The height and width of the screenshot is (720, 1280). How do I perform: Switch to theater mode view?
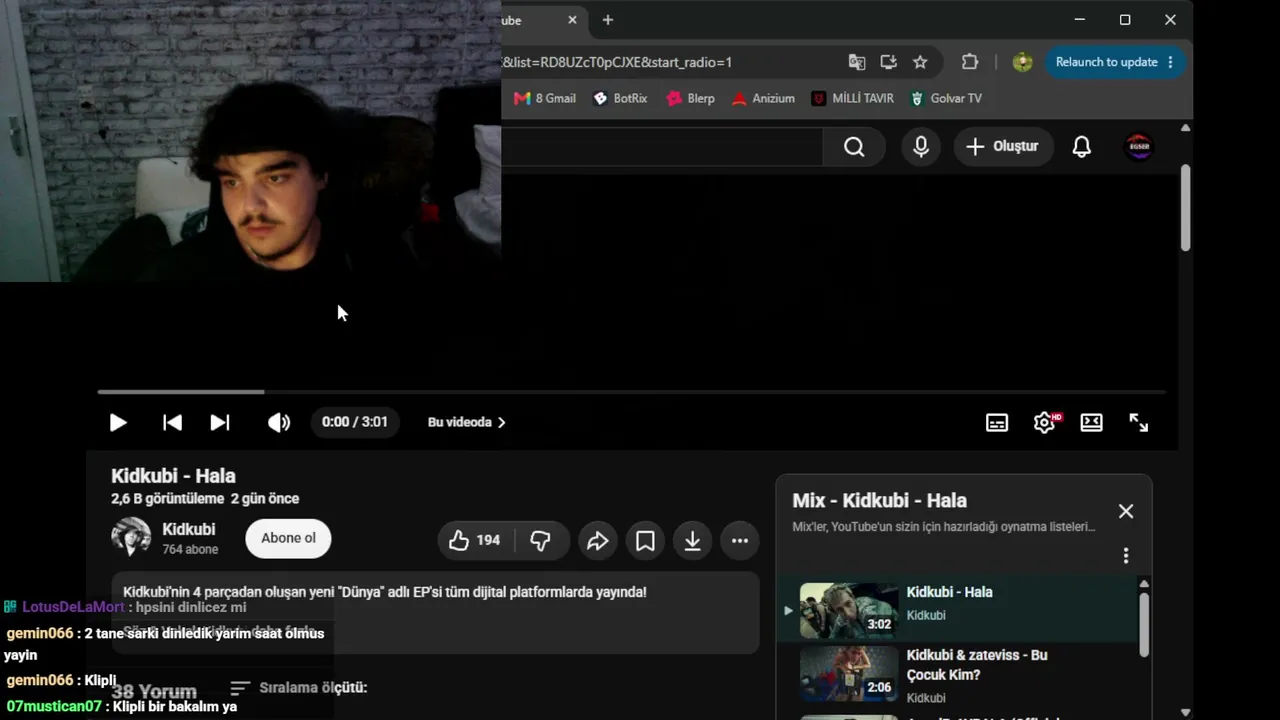pyautogui.click(x=1091, y=422)
